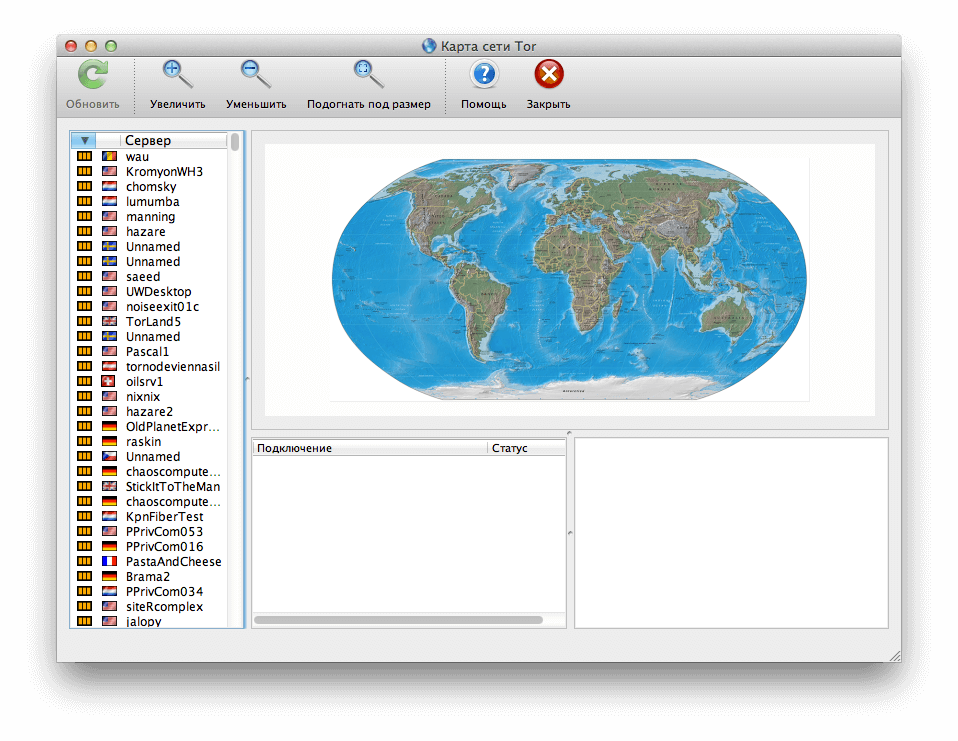Click the flag icon beside oilsrv1

[108, 381]
